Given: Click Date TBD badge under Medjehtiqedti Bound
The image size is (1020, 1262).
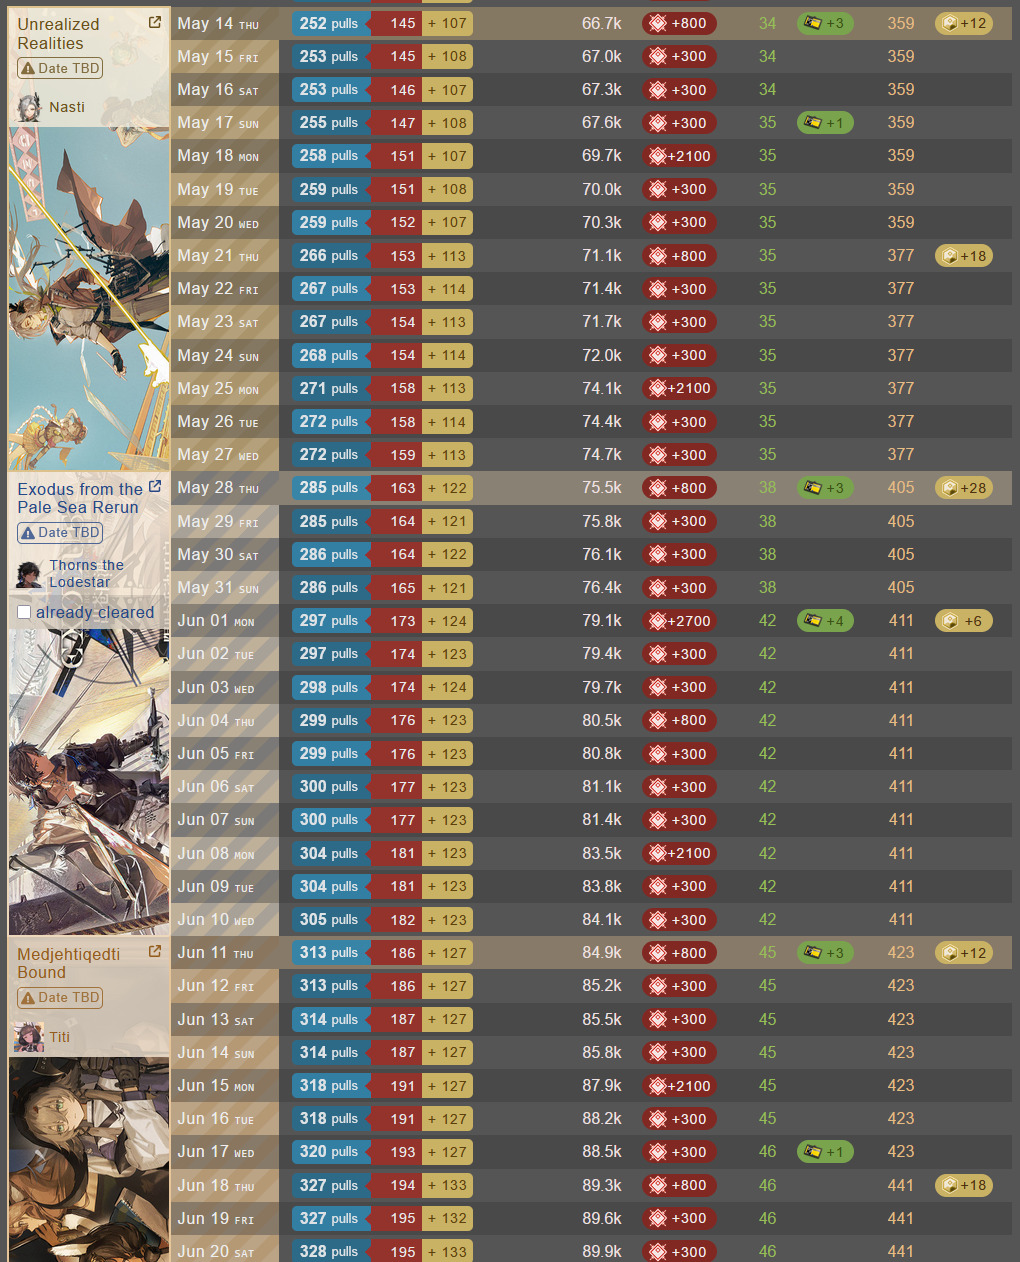Looking at the screenshot, I should (x=60, y=997).
